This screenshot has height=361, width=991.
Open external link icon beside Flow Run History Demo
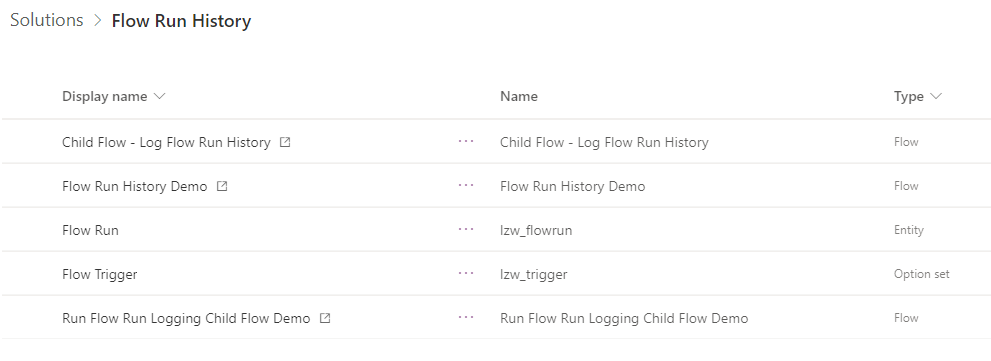point(222,187)
